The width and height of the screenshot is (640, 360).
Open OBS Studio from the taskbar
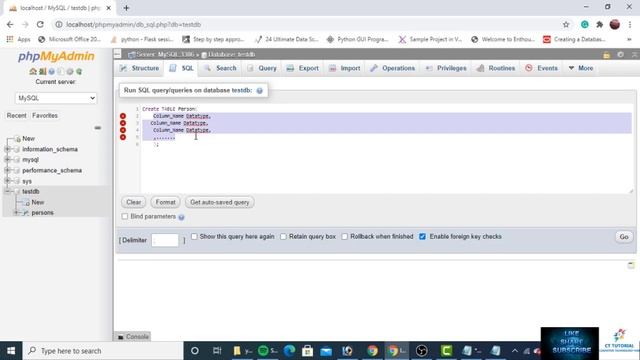click(422, 351)
